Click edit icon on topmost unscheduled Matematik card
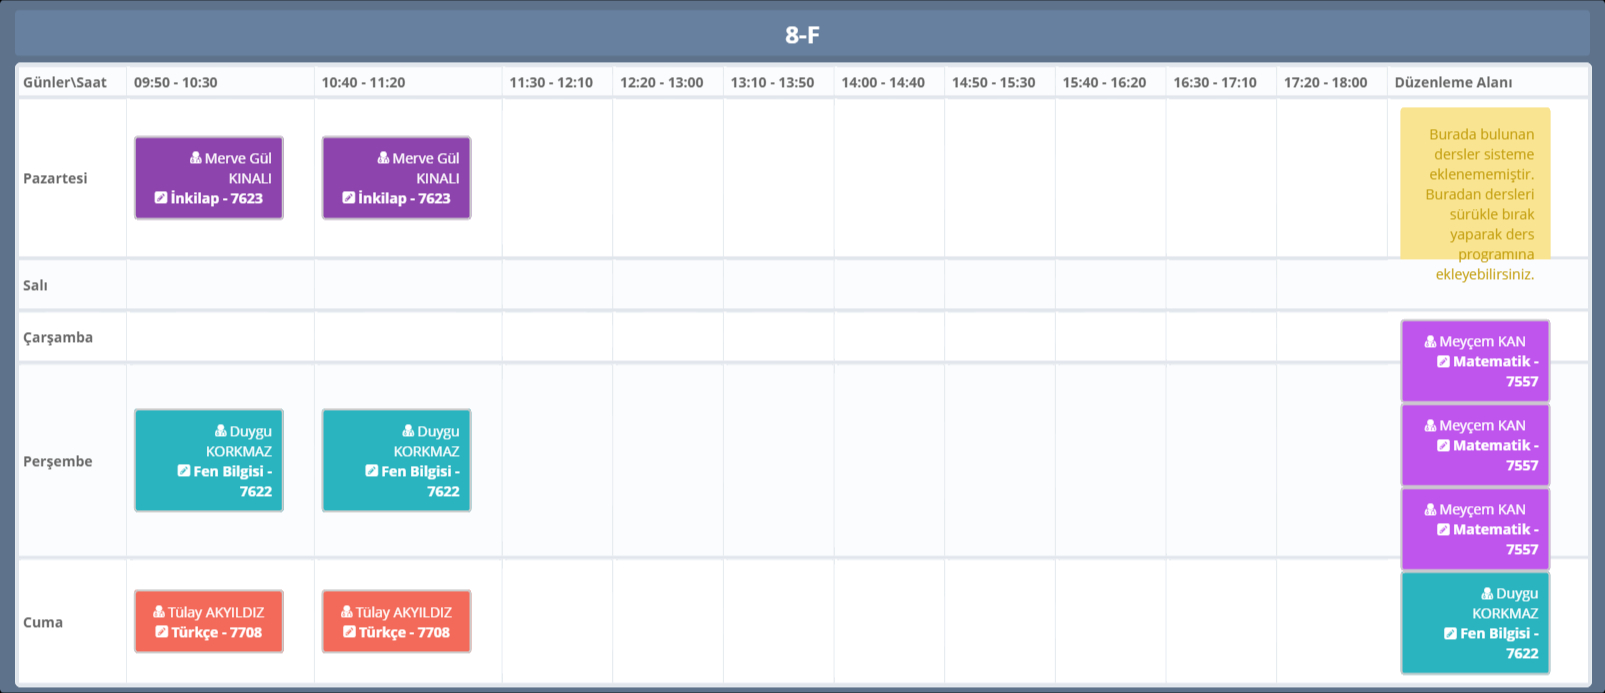The width and height of the screenshot is (1605, 693). [x=1443, y=362]
